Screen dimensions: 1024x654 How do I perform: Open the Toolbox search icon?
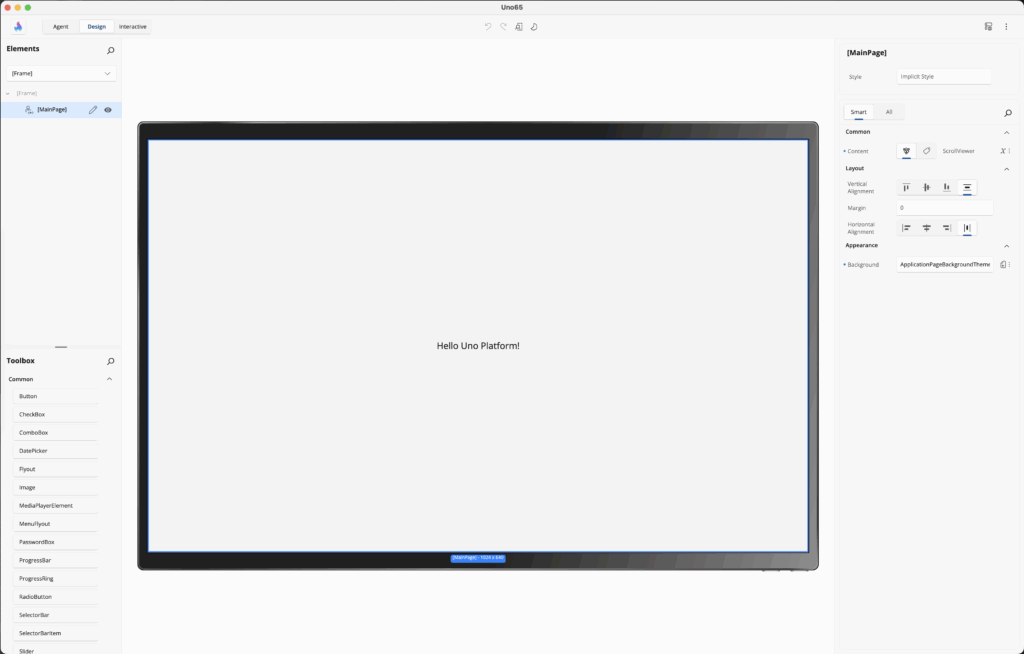coord(110,361)
